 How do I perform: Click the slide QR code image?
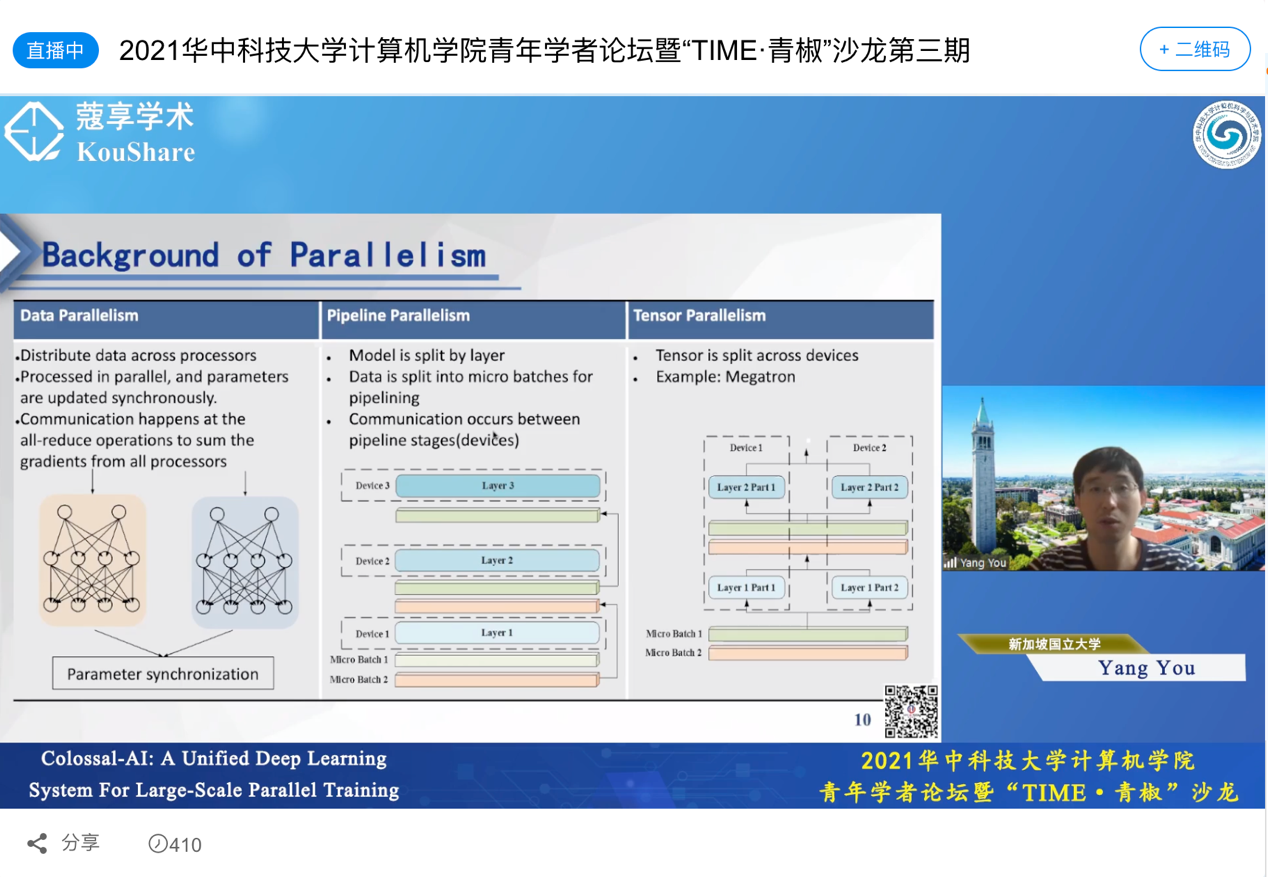pos(911,711)
